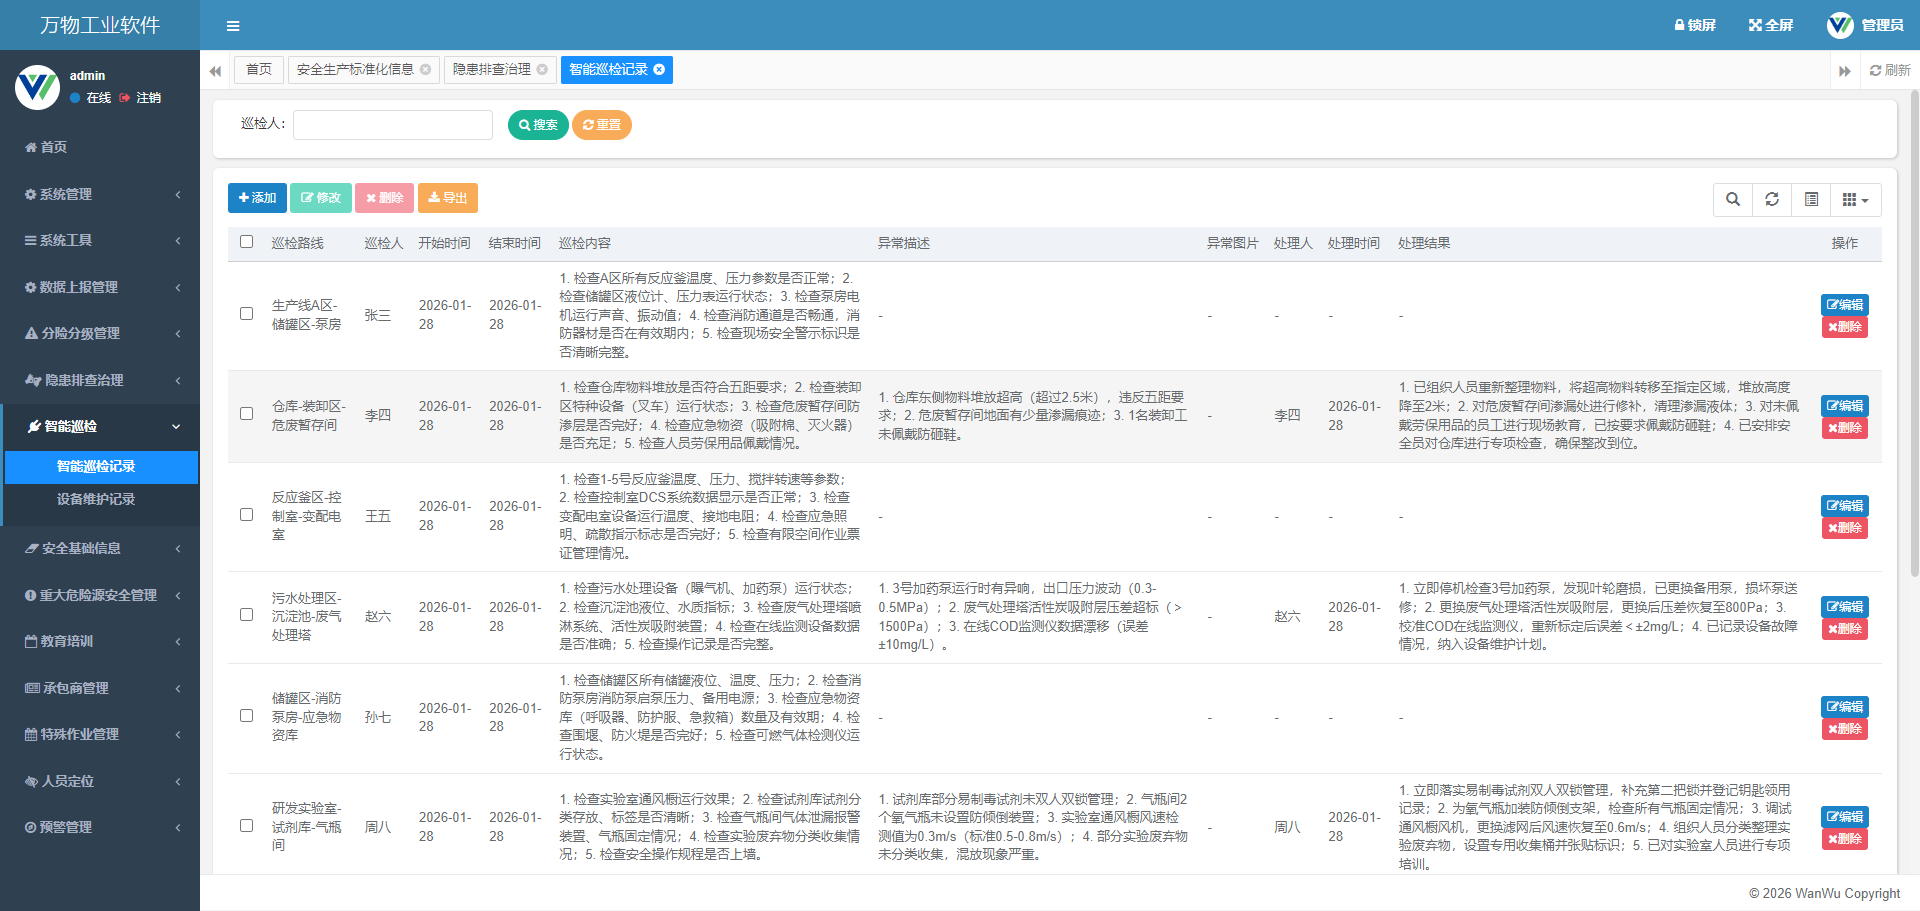Click the table refresh icon button
Screen dimensions: 1920x911
click(1772, 199)
